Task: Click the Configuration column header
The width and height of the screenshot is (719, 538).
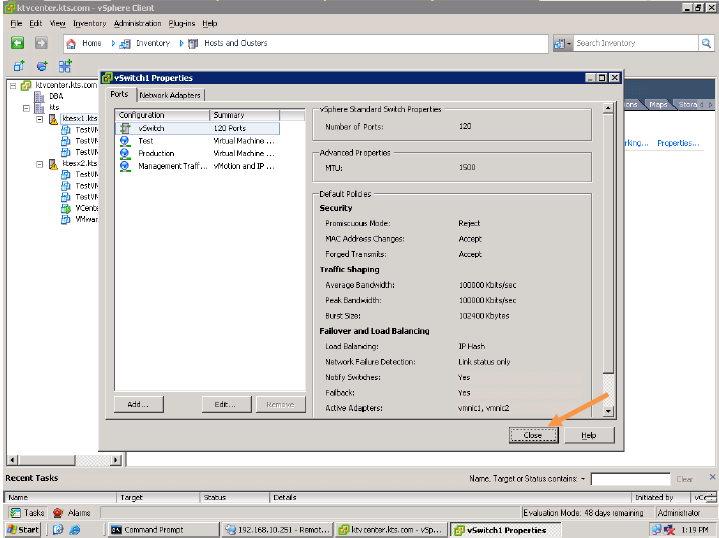Action: pyautogui.click(x=162, y=115)
